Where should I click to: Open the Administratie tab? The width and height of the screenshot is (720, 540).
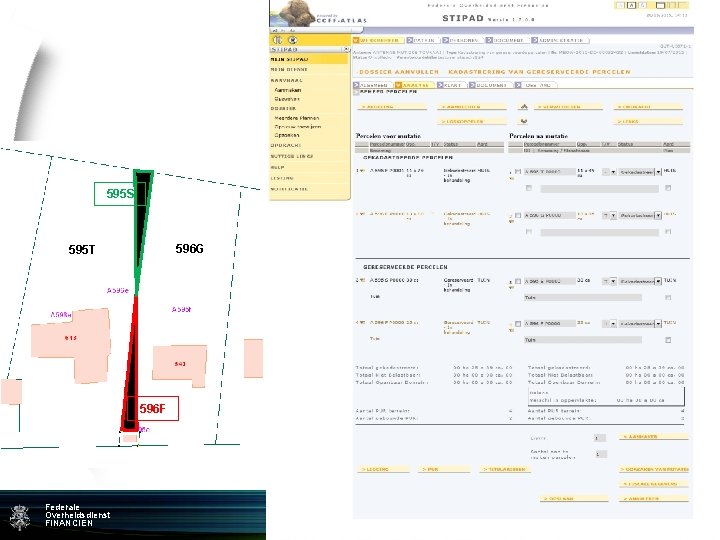[x=558, y=40]
